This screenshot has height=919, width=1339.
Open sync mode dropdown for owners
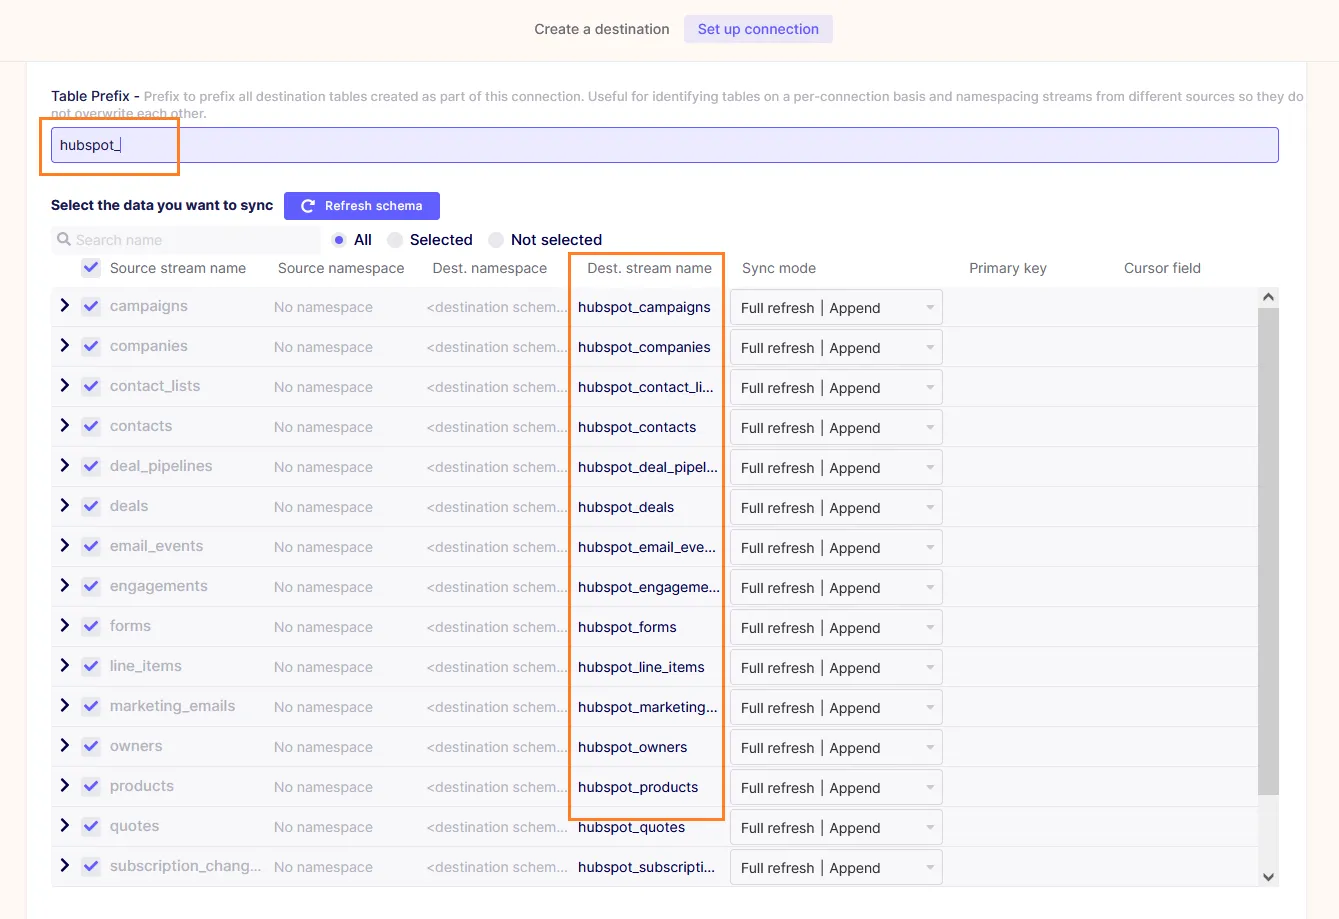click(x=836, y=748)
